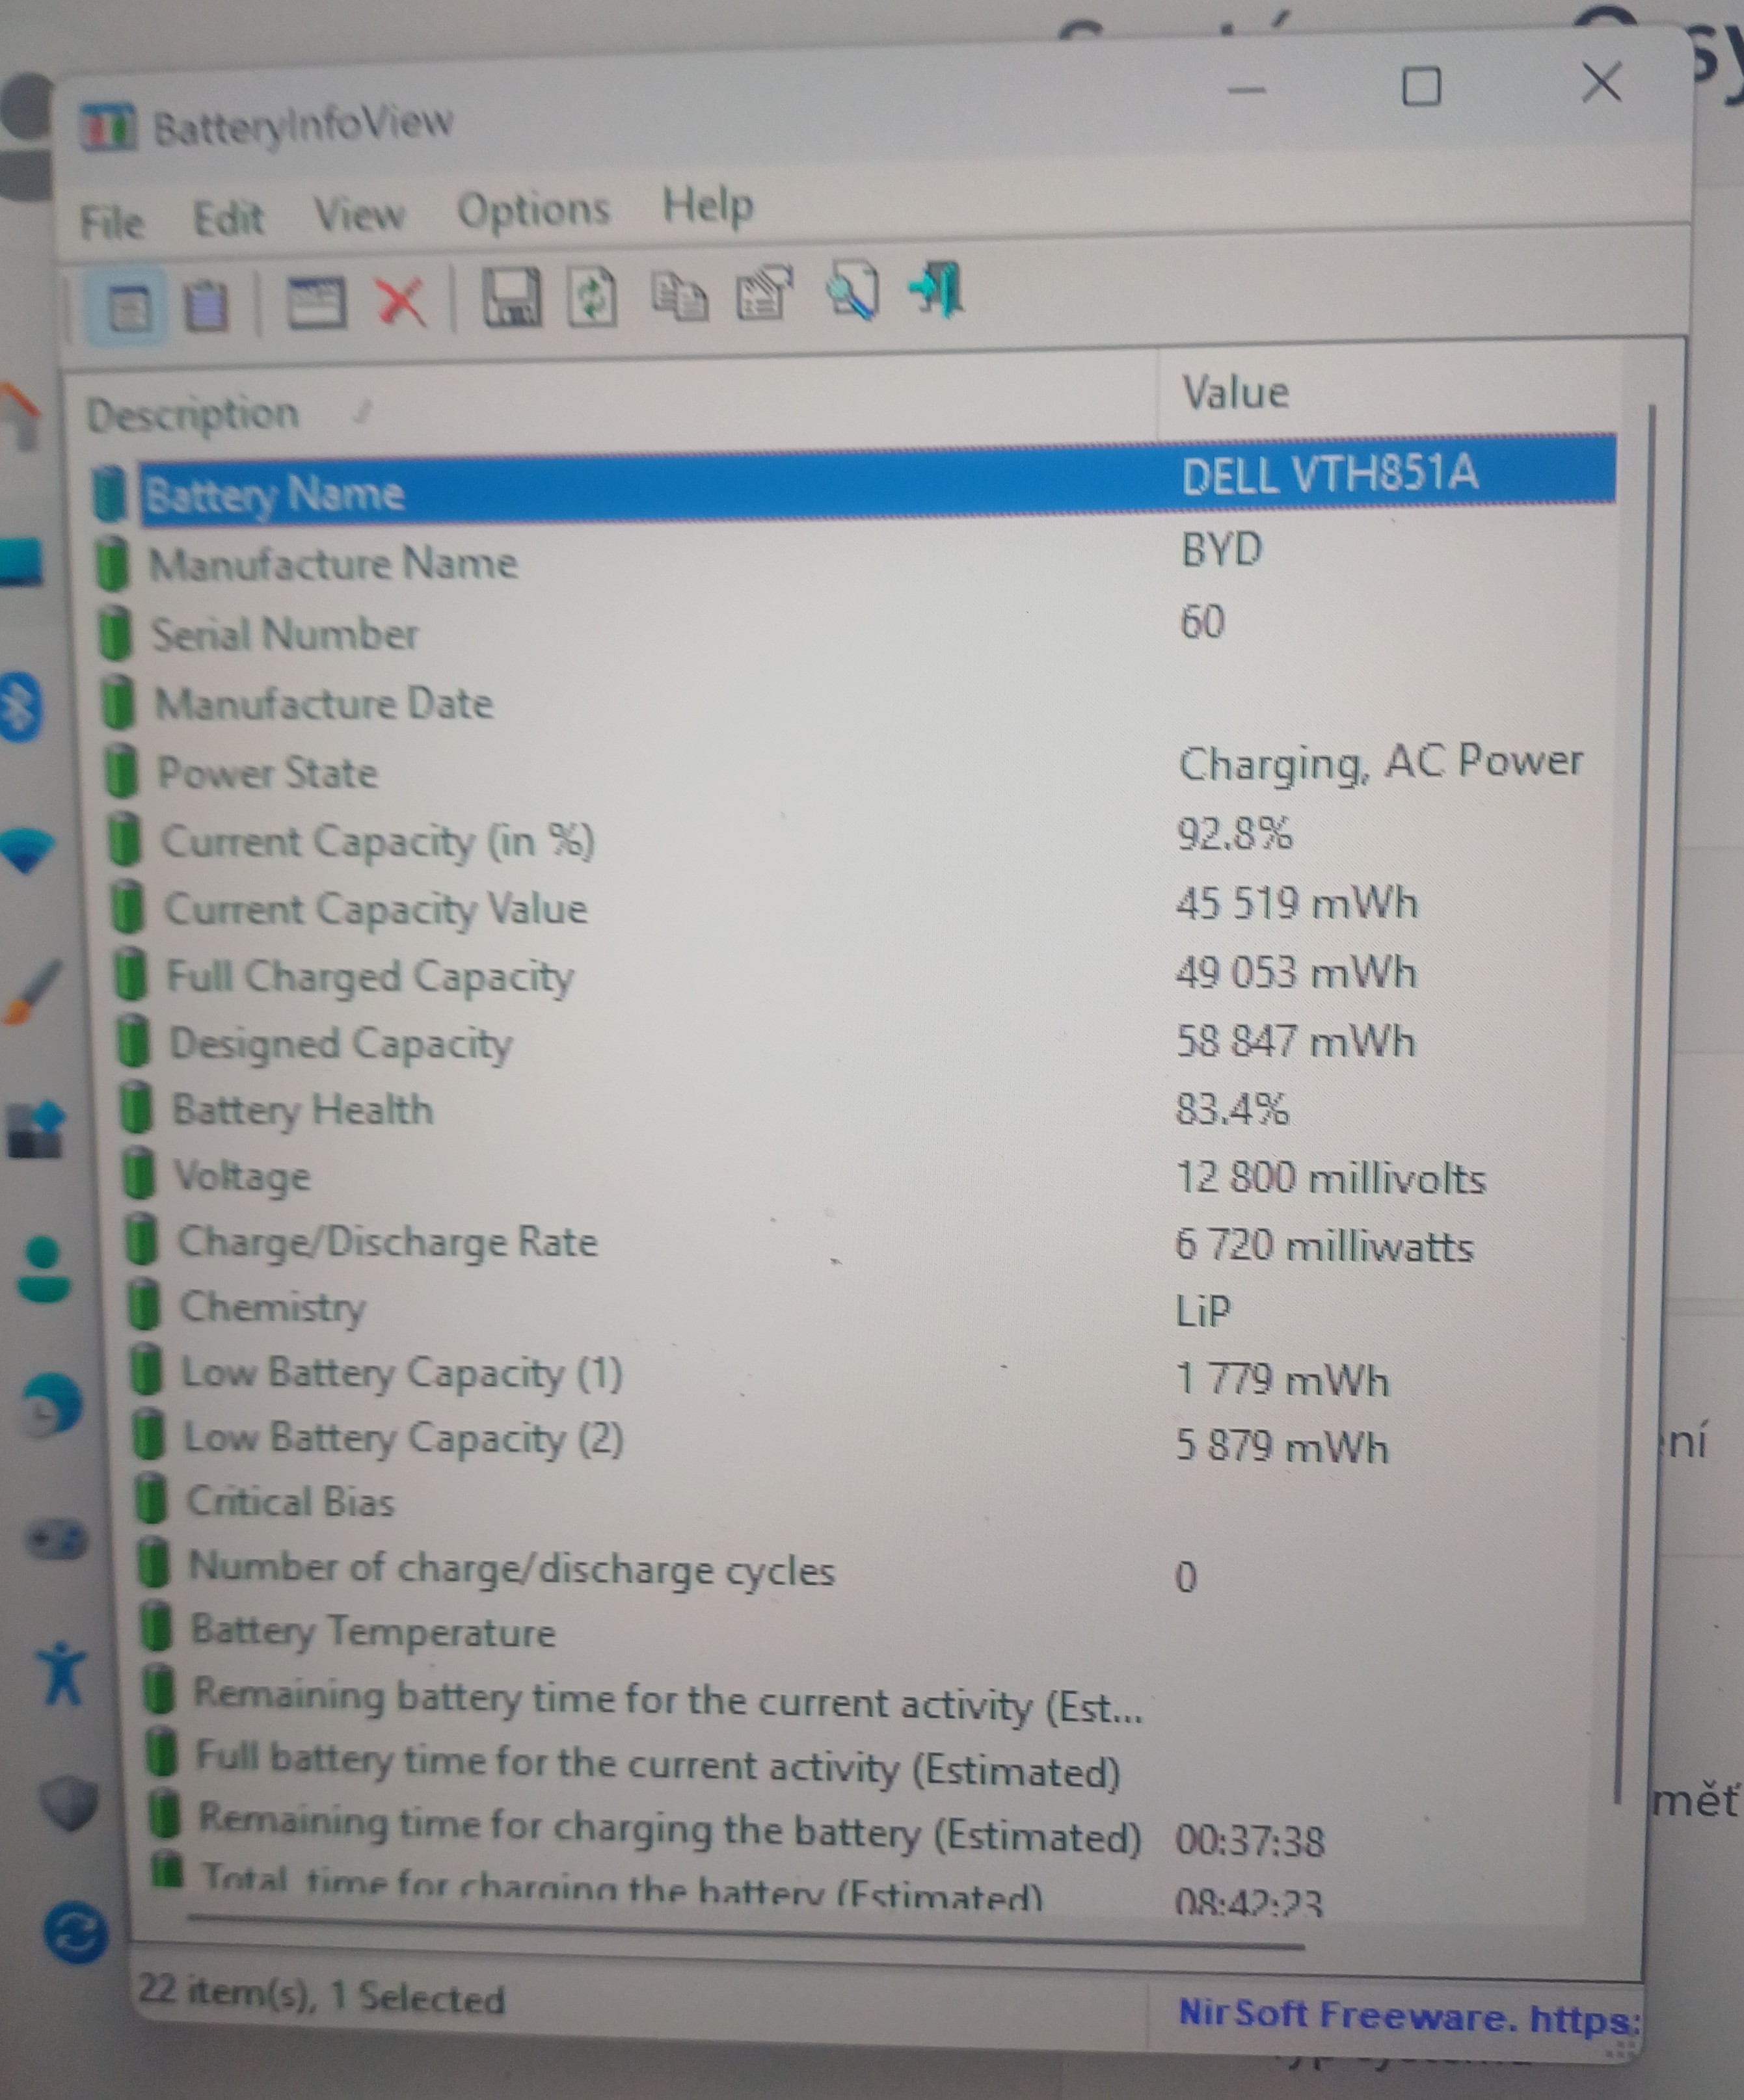The width and height of the screenshot is (1744, 2100).
Task: Click the 83.4% battery health value
Action: [1232, 1108]
